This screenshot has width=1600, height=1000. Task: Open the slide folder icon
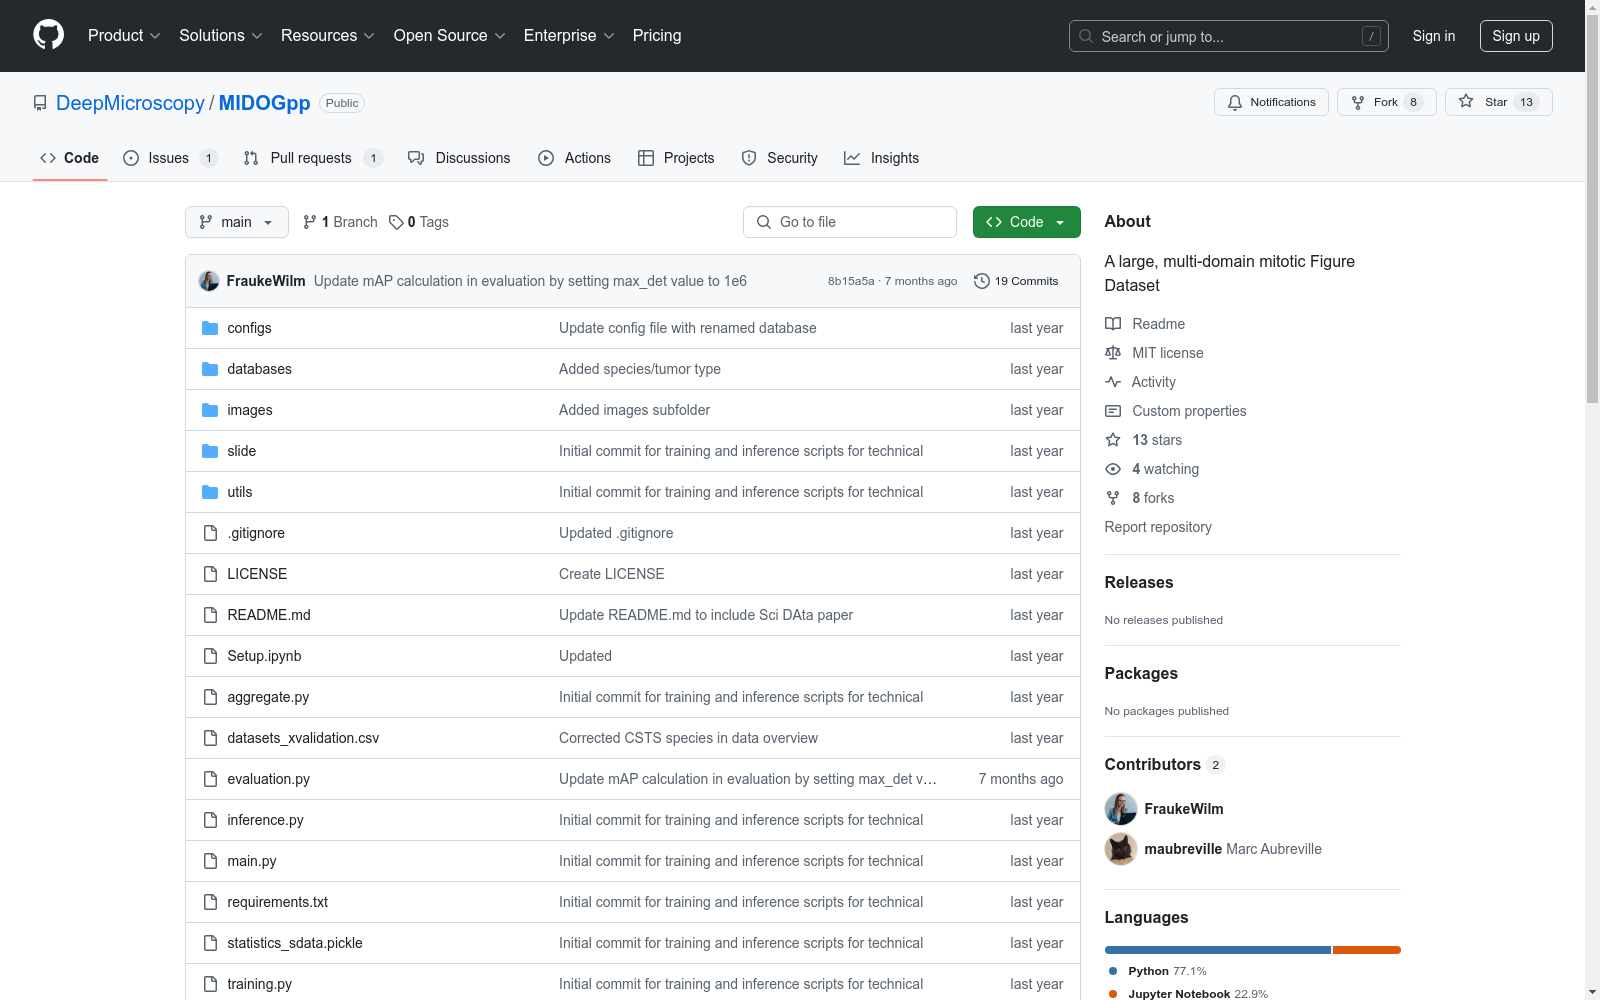(x=210, y=451)
